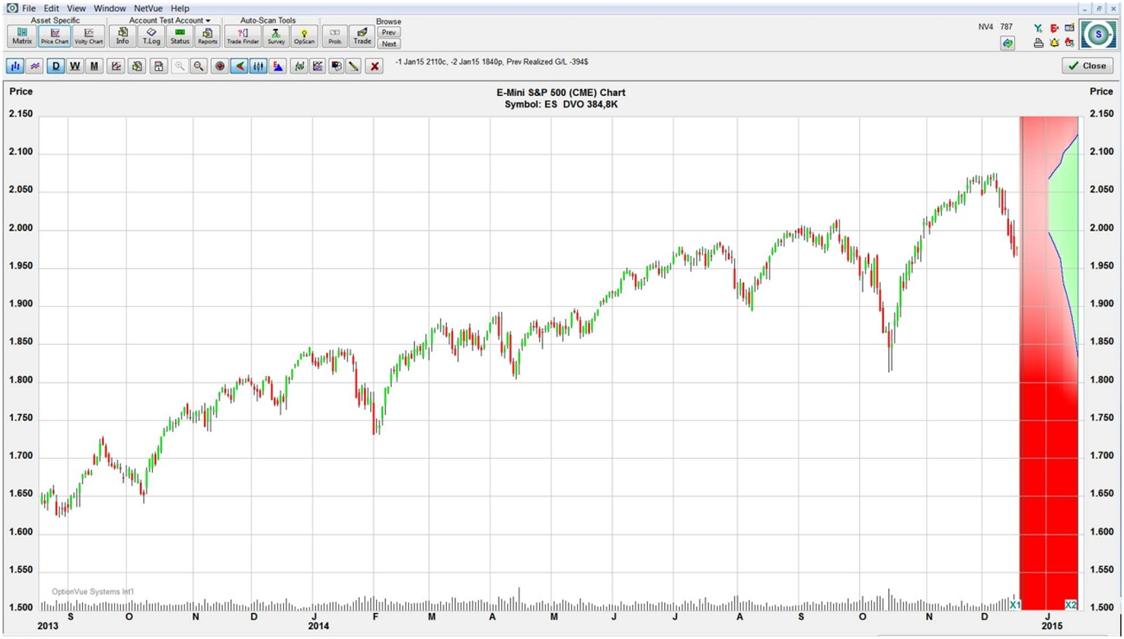Select the Price Chart button
Screen dimensions: 1124x639
(x=54, y=36)
